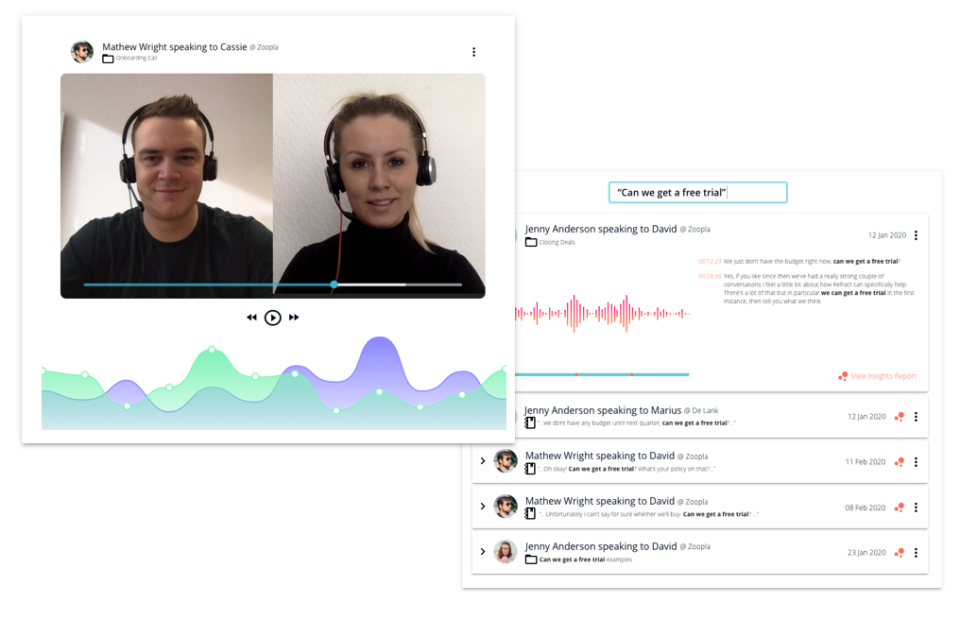Expand the 08 Feb 2020 Mathew Wright call

click(482, 506)
